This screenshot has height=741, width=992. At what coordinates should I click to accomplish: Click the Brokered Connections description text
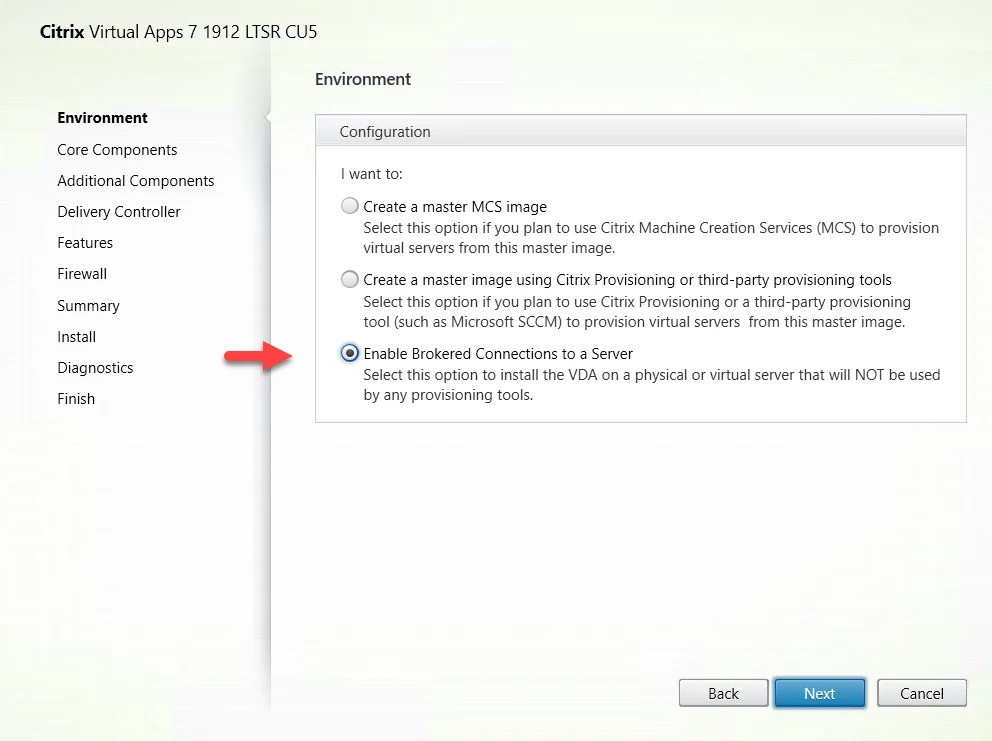(652, 385)
